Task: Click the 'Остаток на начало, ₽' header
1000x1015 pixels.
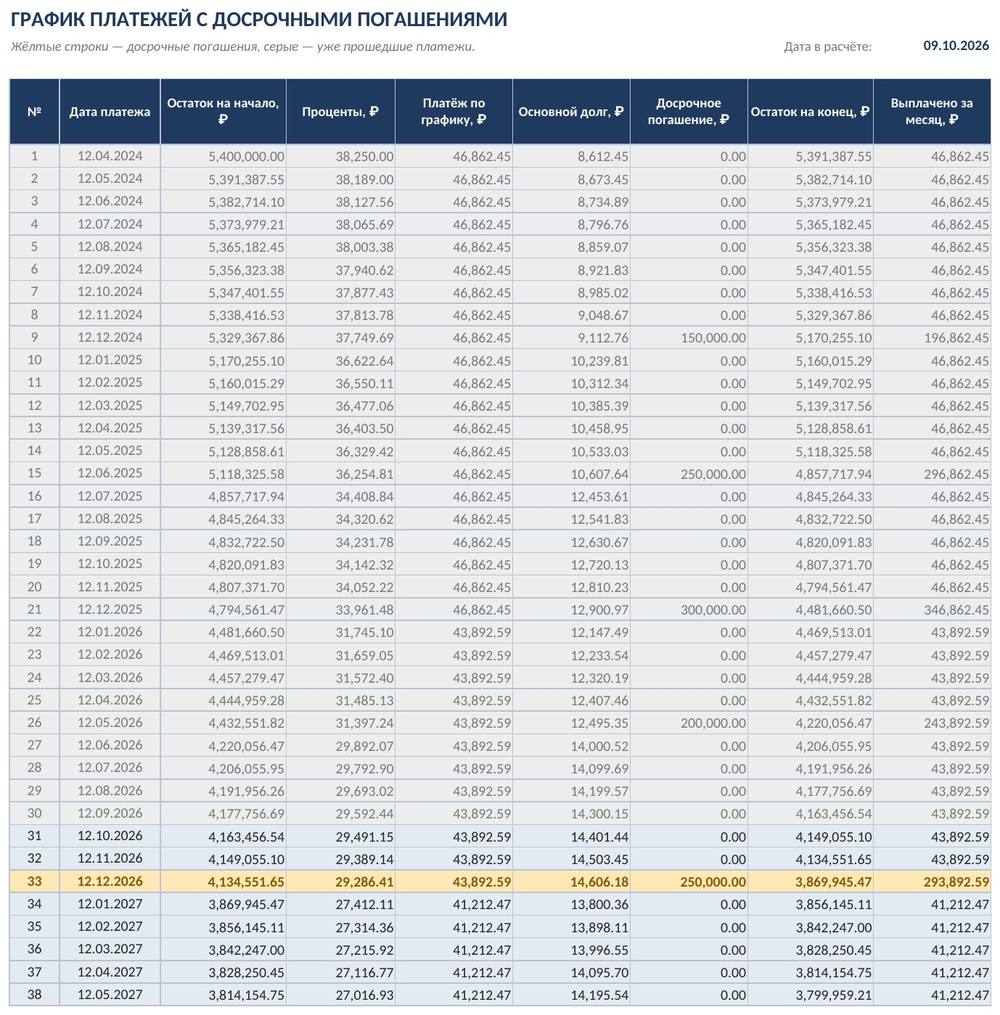Action: pos(223,111)
